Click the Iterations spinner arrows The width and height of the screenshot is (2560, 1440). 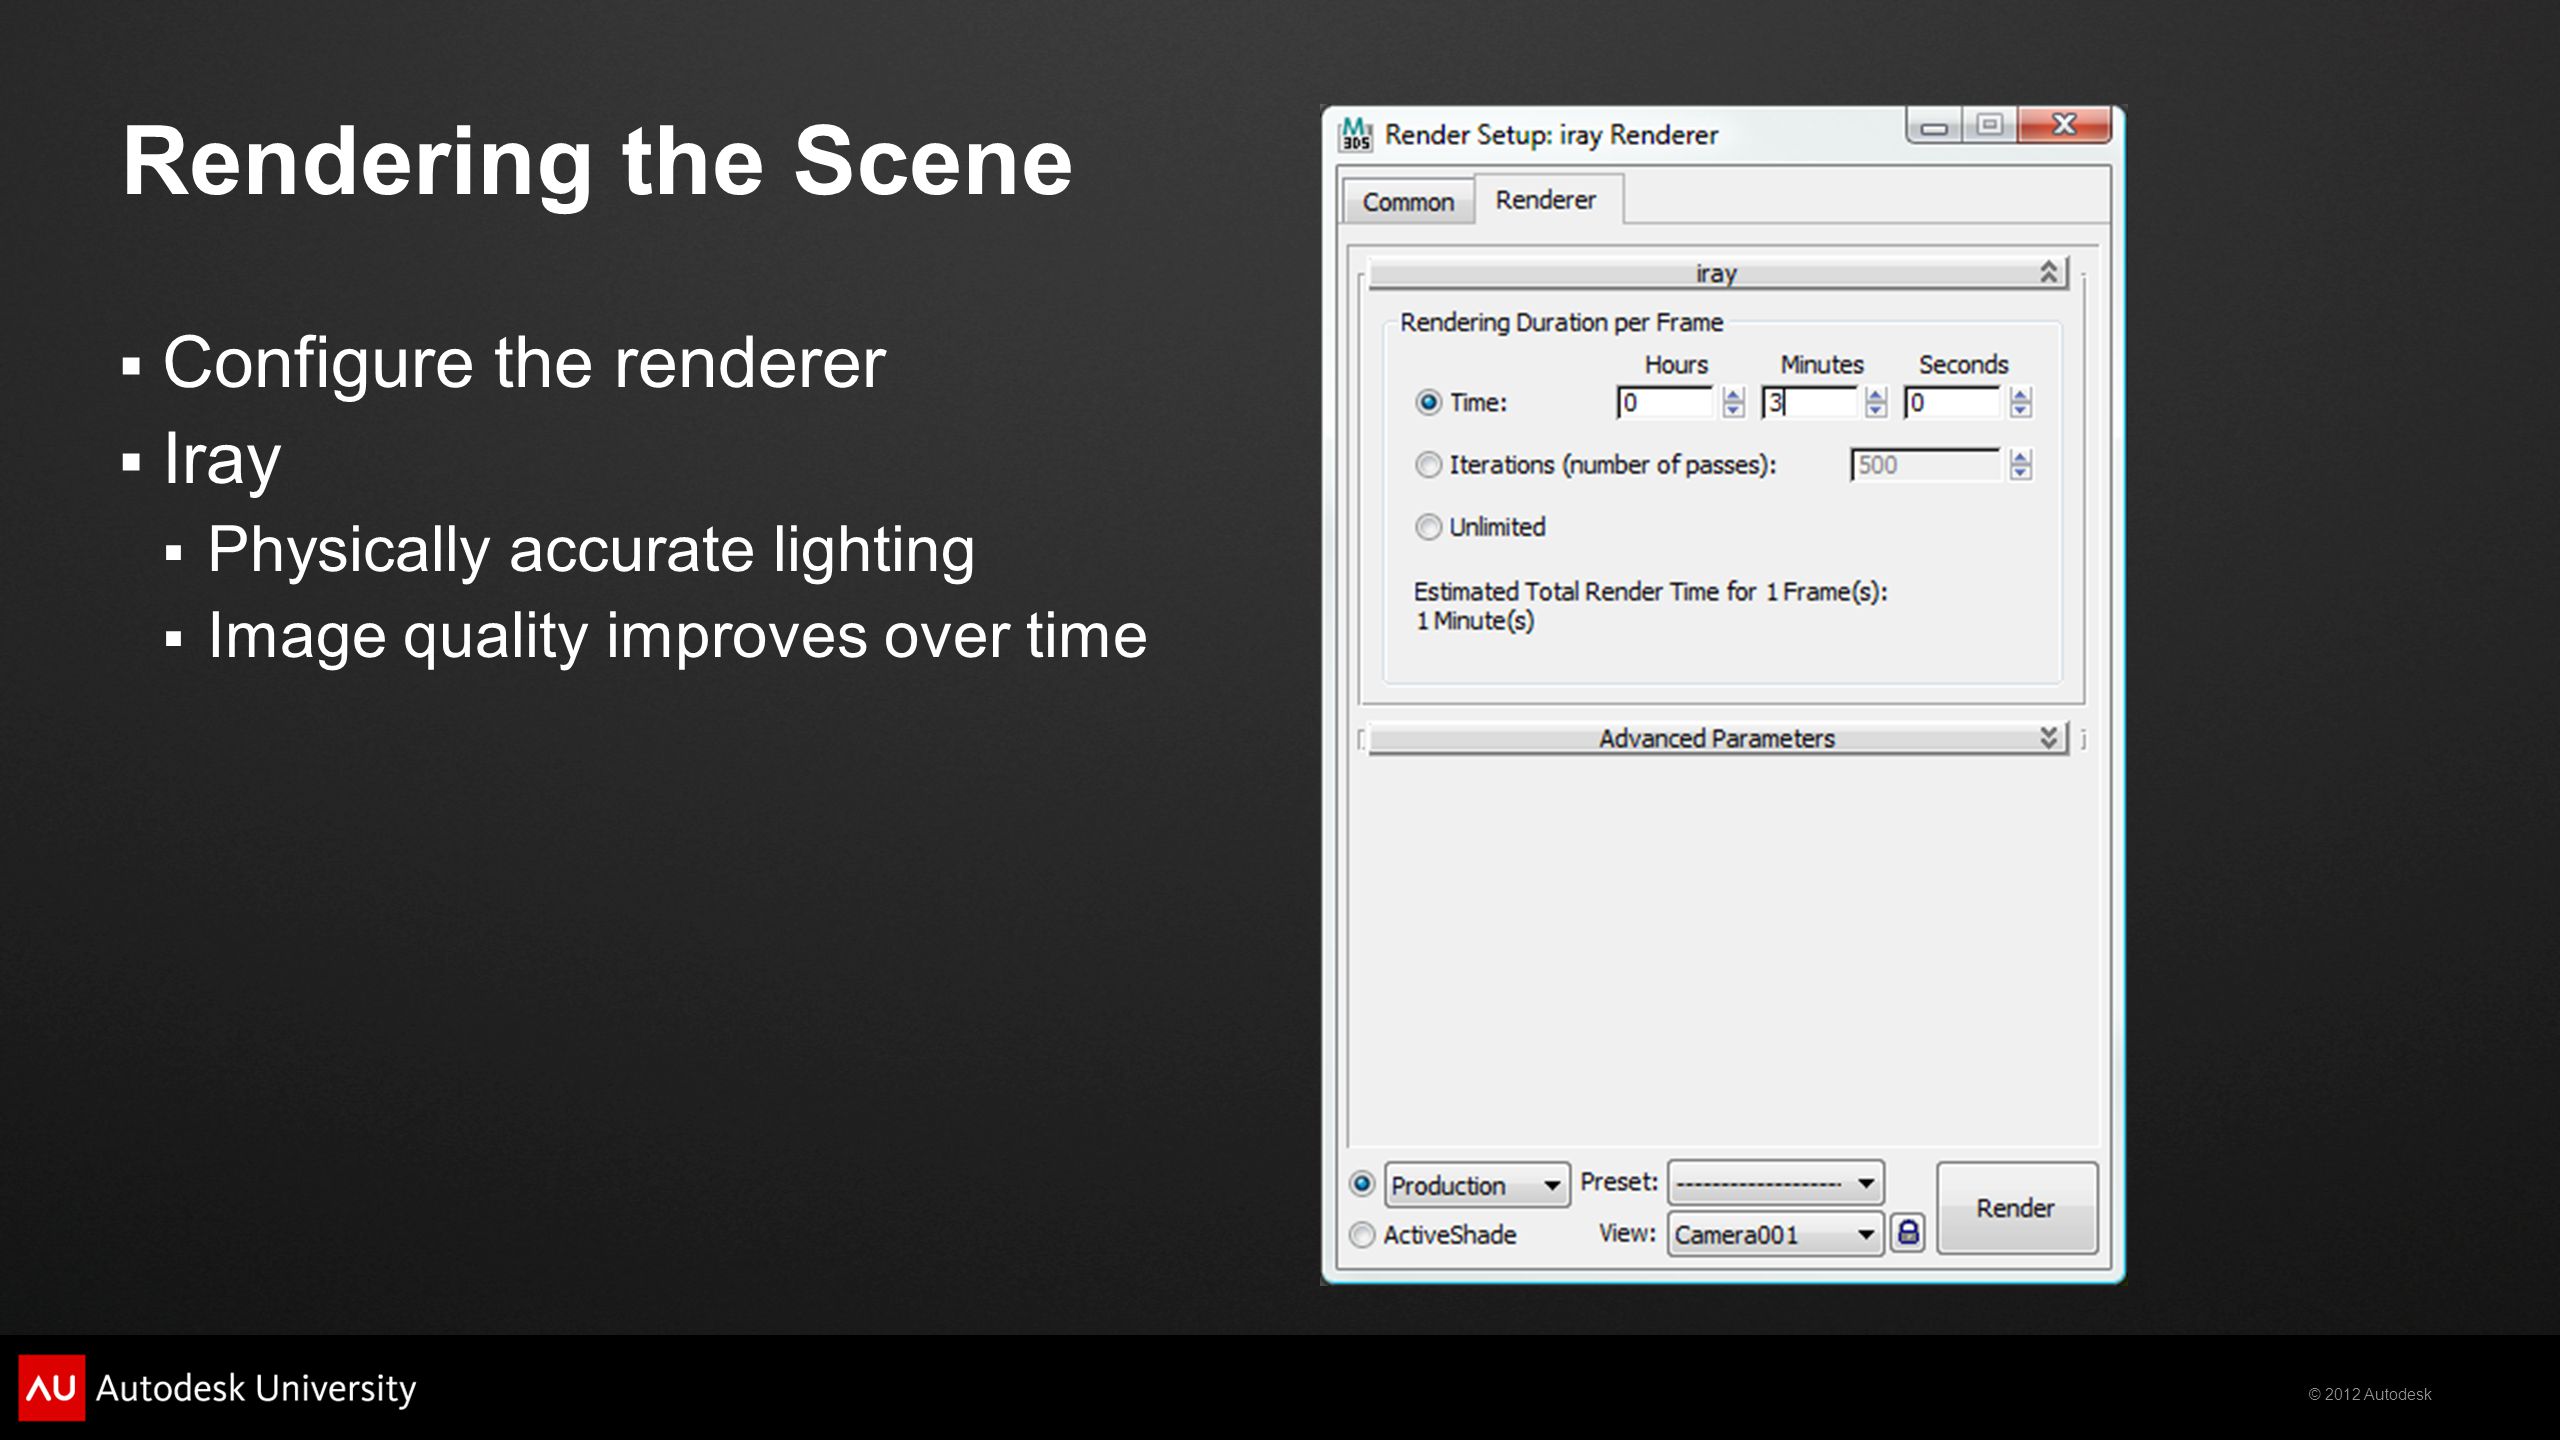[x=2020, y=464]
